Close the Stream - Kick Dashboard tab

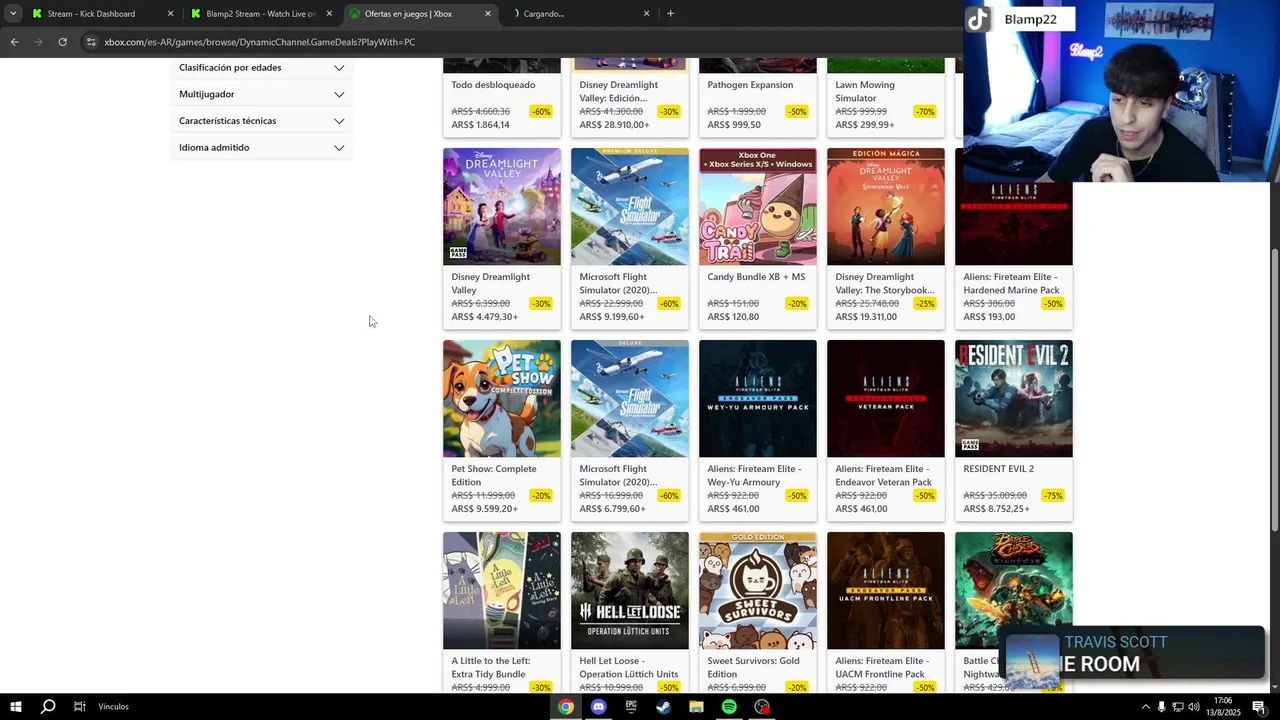(170, 14)
